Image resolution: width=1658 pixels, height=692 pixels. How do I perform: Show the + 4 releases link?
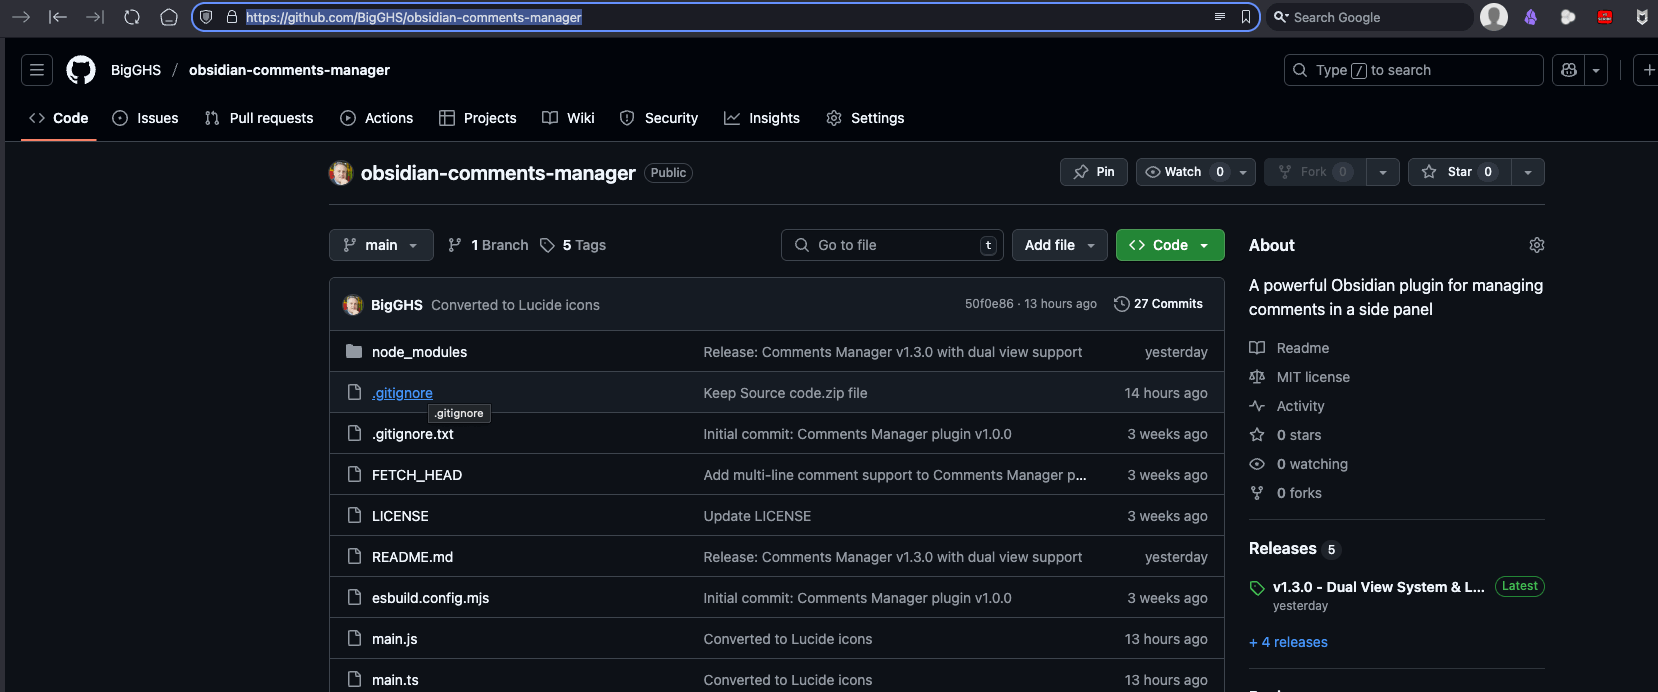pos(1288,642)
